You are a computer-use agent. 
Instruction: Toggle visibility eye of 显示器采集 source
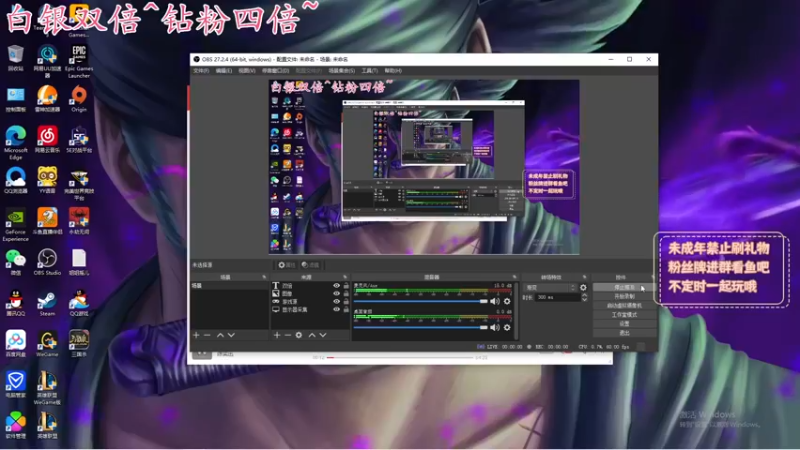click(x=337, y=309)
